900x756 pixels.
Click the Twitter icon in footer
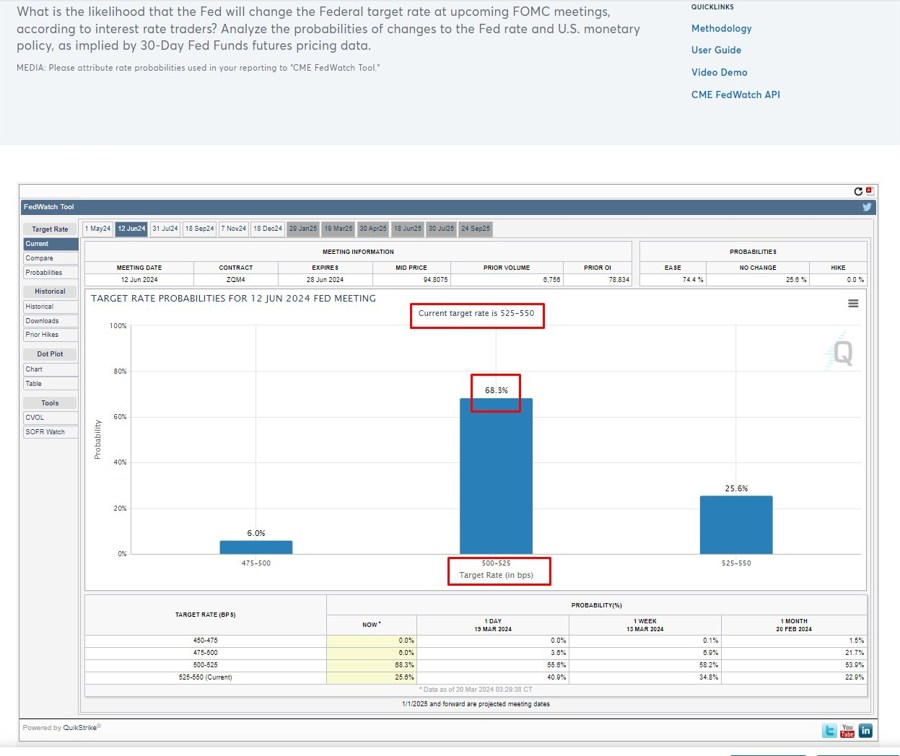click(829, 730)
